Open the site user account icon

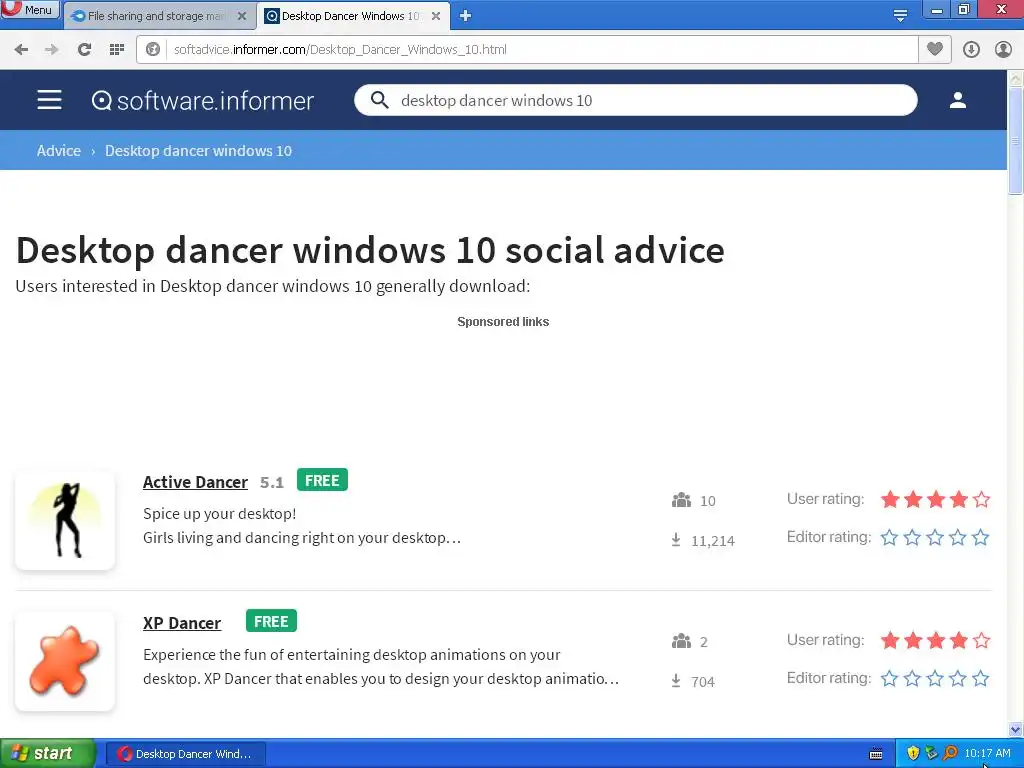coord(958,100)
